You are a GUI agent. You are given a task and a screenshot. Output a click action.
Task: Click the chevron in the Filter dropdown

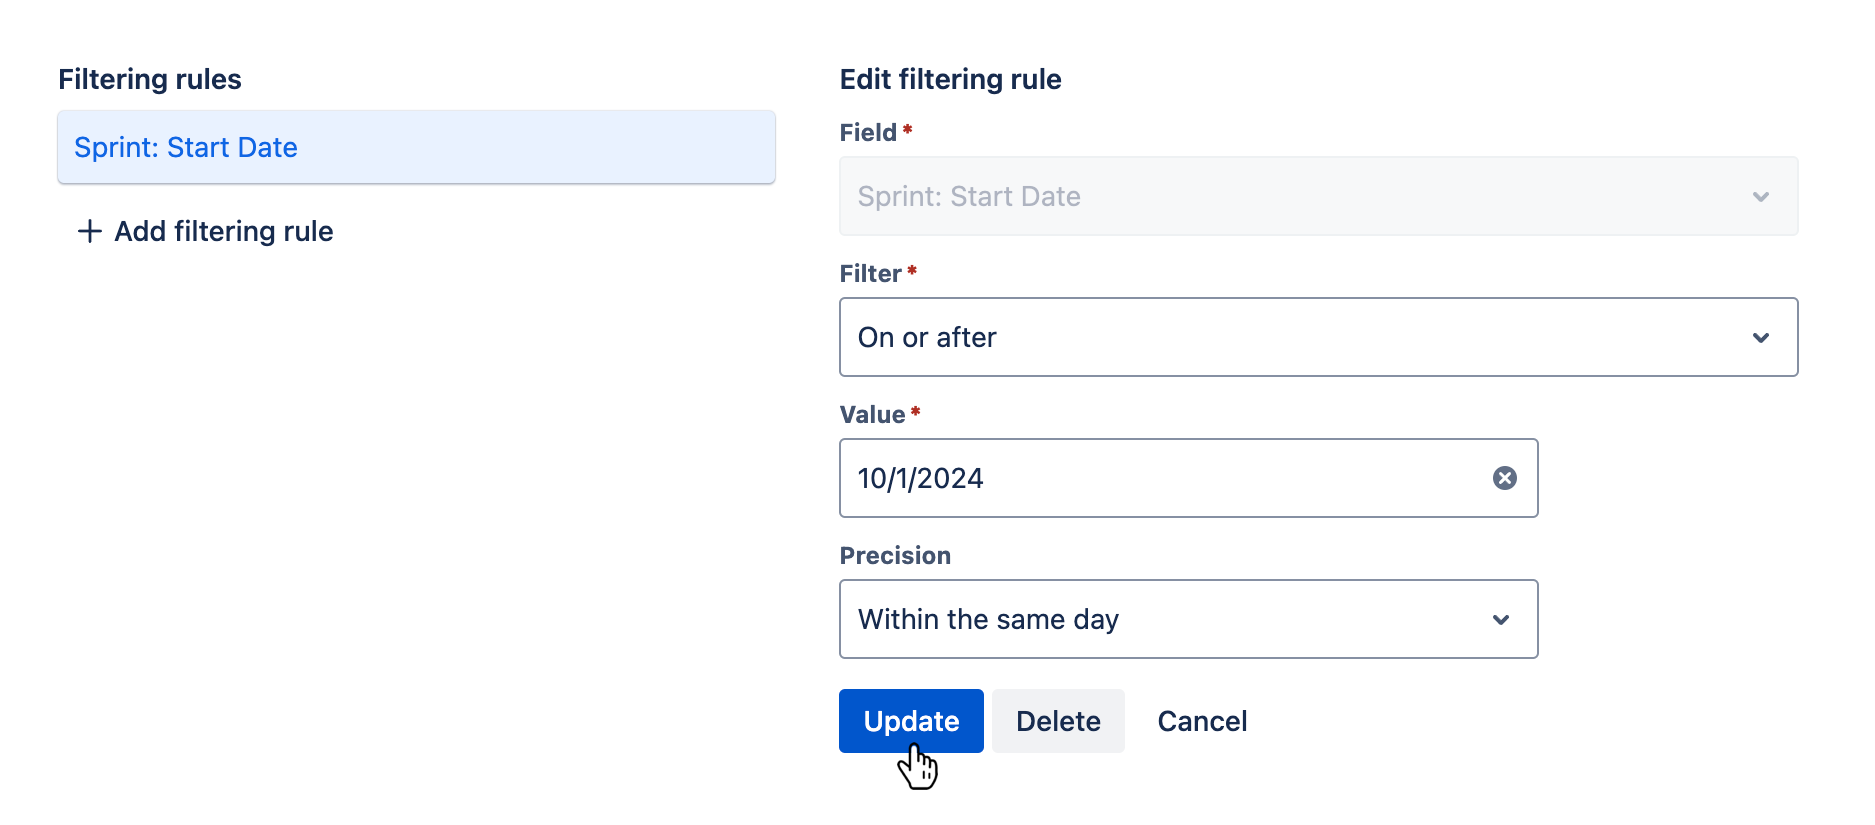click(x=1761, y=338)
